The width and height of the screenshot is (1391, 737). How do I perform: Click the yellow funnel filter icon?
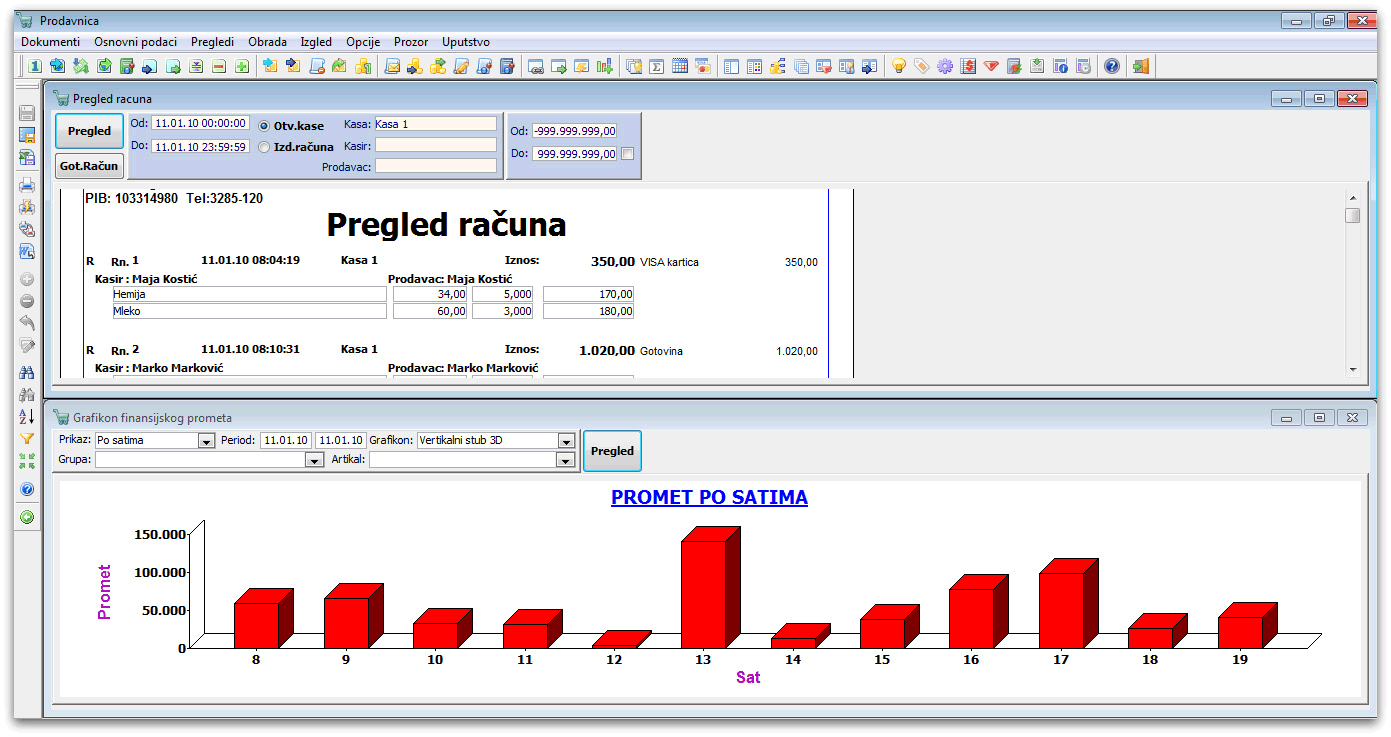pyautogui.click(x=27, y=438)
